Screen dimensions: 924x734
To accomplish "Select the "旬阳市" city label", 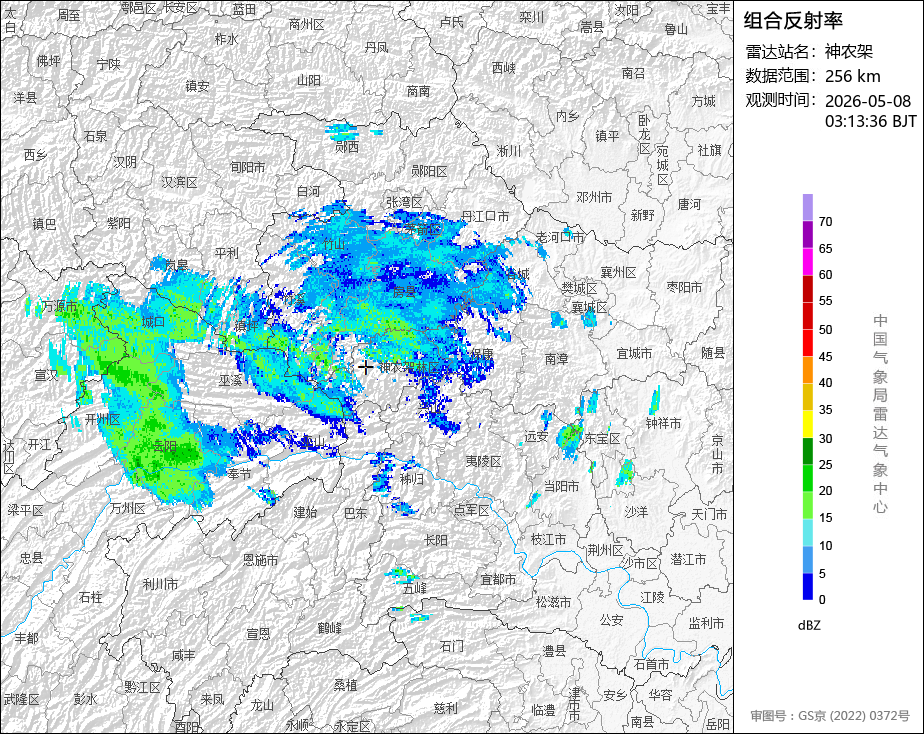I will point(248,167).
